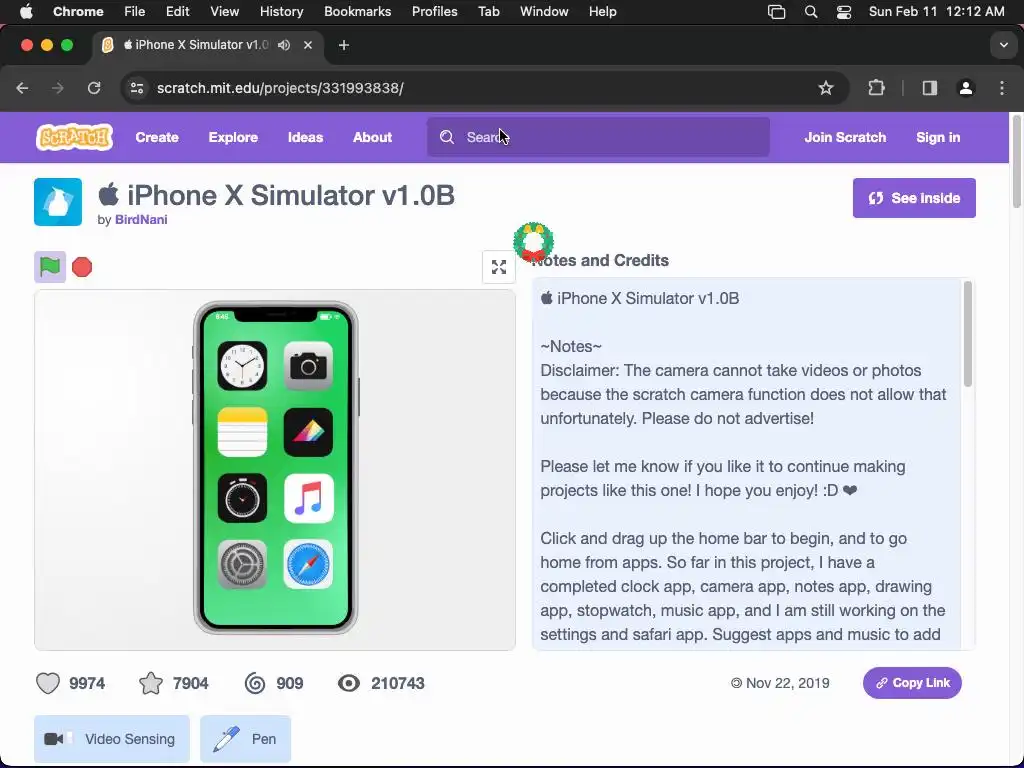The image size is (1024, 768).
Task: Focus the Scratch search field
Action: 598,137
